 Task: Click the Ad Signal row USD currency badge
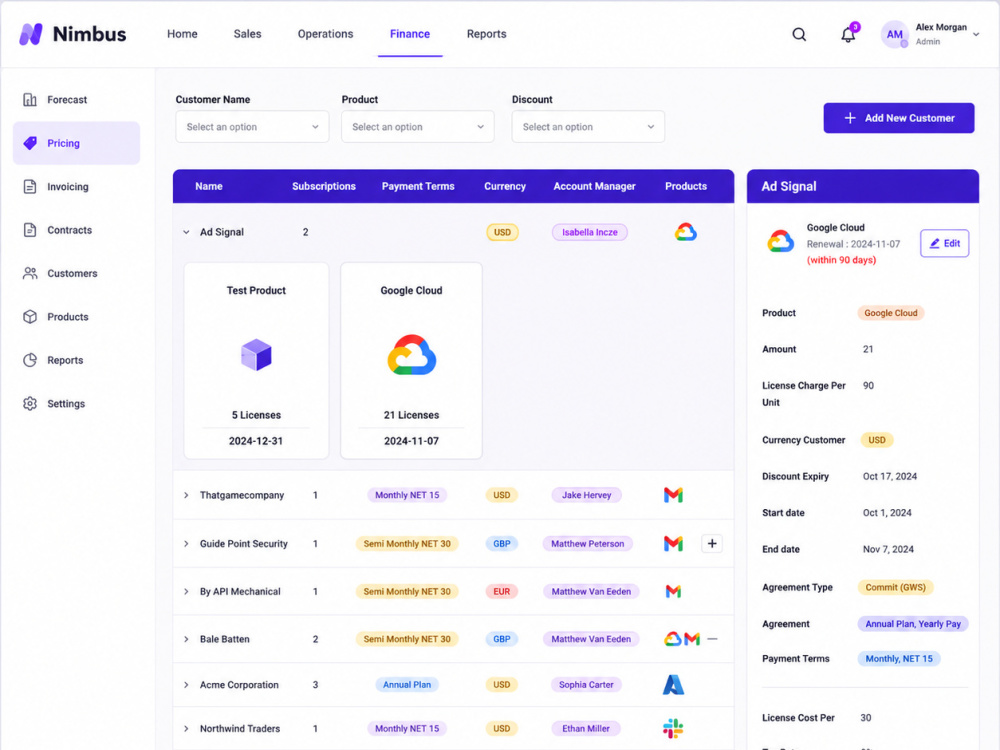(503, 232)
